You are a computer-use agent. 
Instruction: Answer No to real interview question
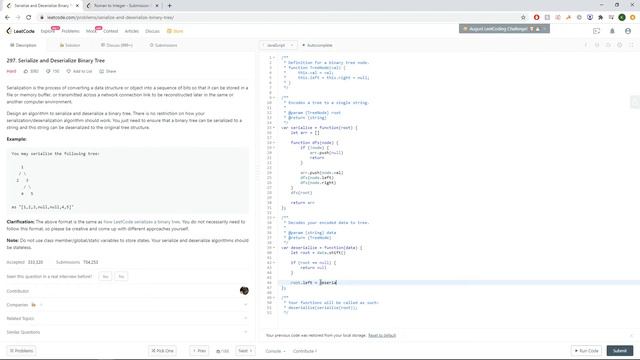click(x=121, y=276)
